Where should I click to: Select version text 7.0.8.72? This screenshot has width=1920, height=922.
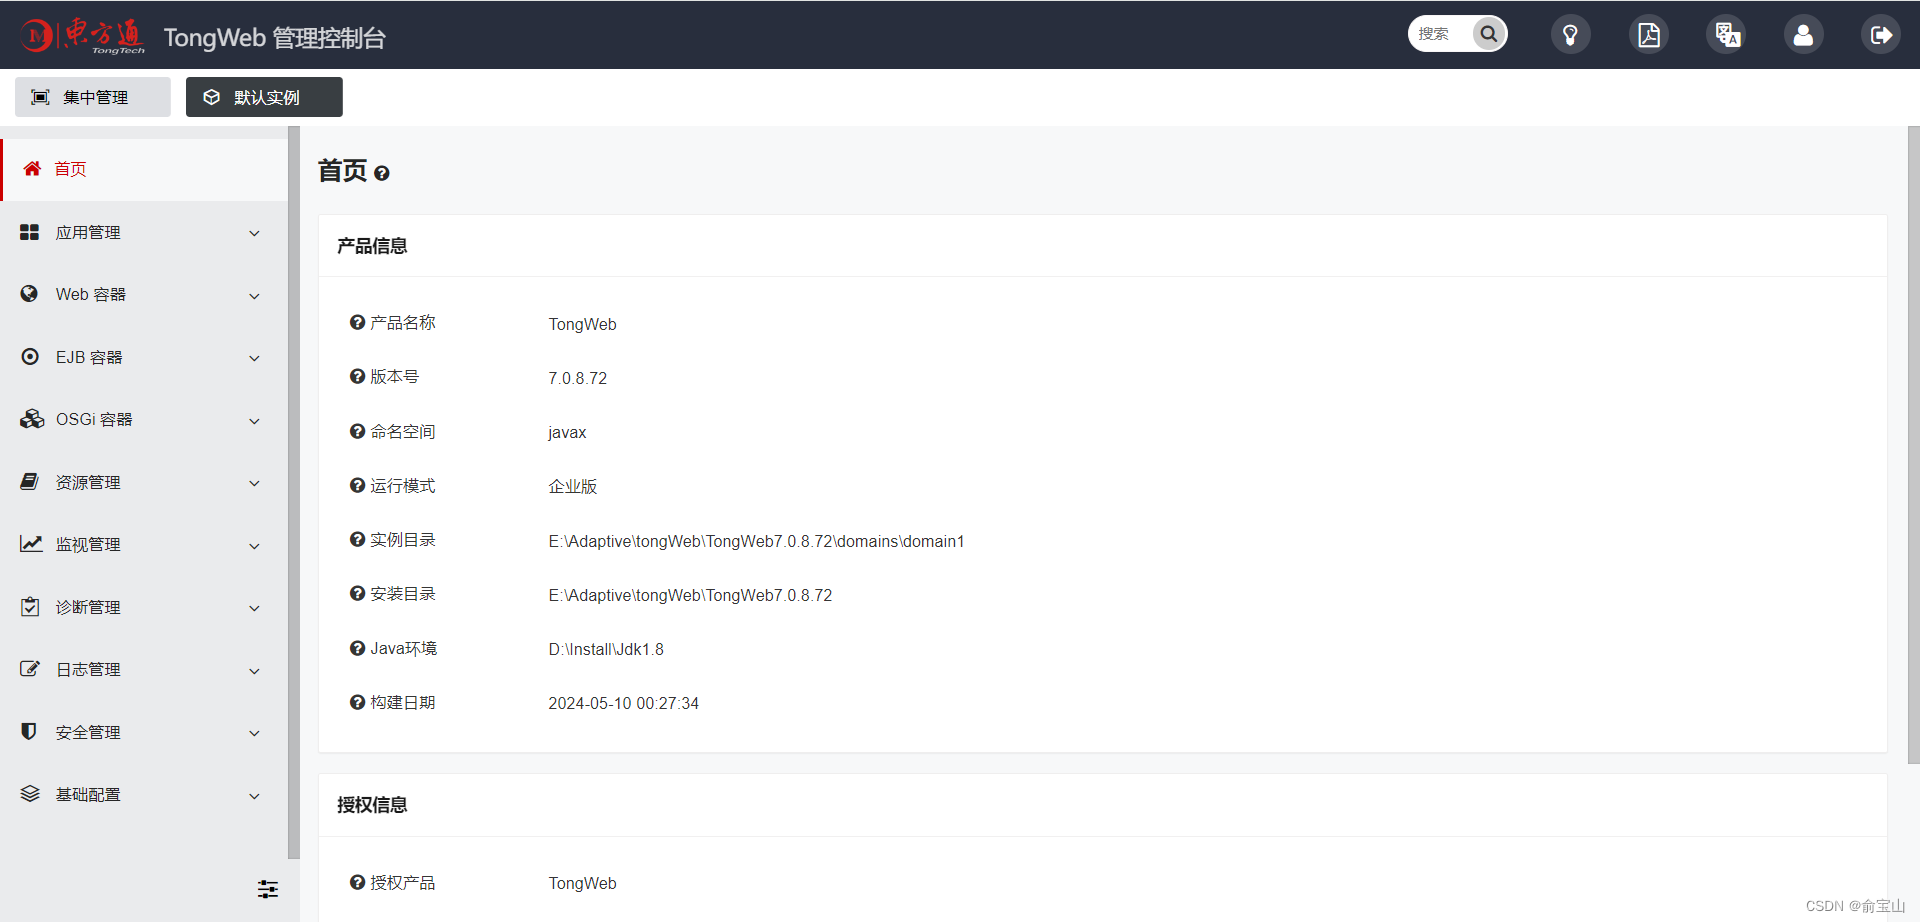click(x=578, y=378)
